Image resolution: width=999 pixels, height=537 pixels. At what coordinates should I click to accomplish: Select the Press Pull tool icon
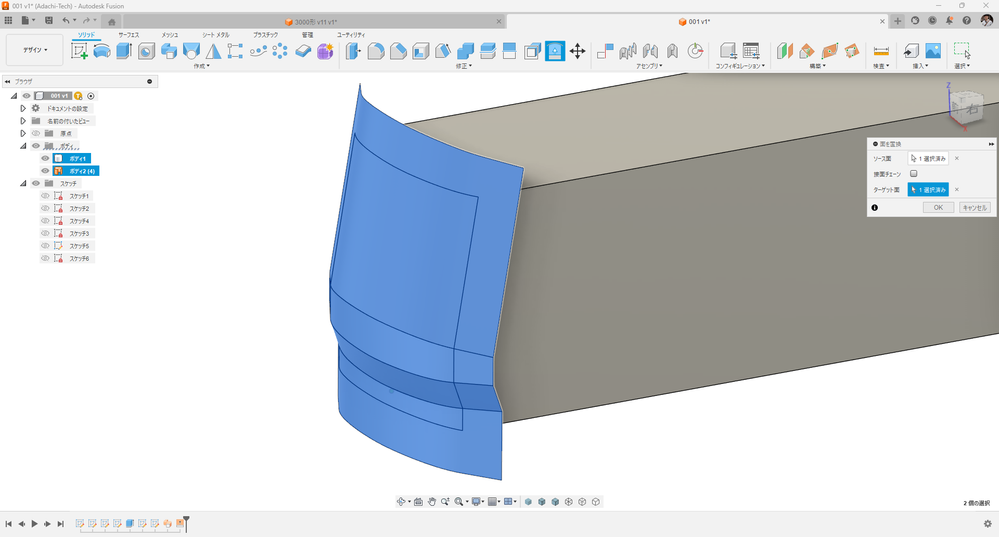353,51
